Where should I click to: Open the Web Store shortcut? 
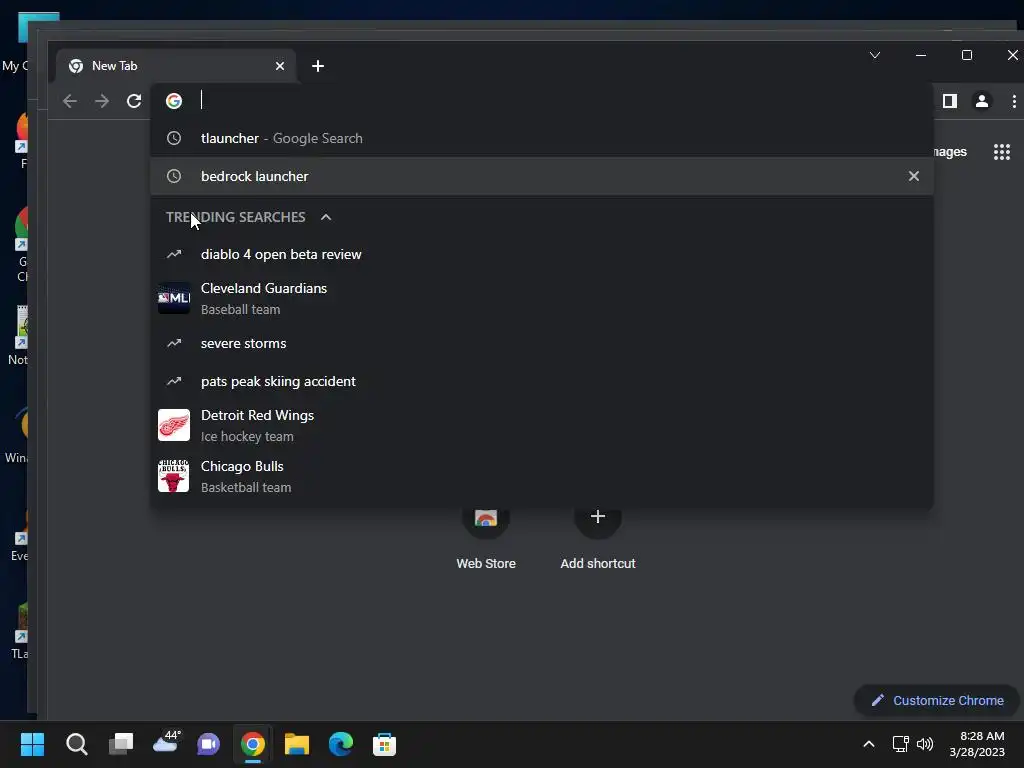(x=486, y=536)
